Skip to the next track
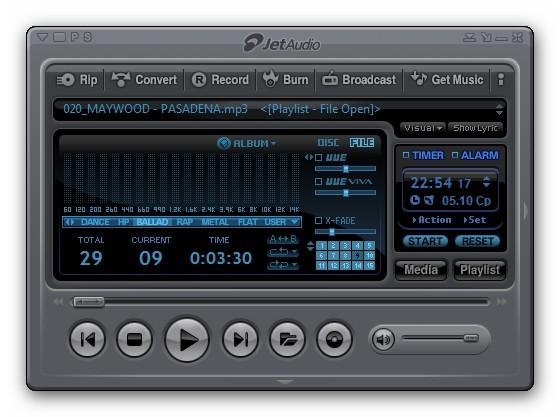 tap(240, 339)
